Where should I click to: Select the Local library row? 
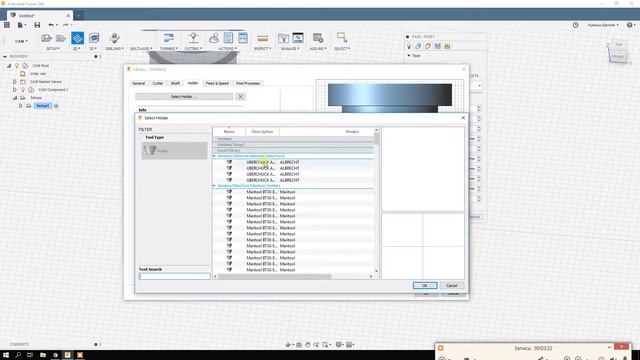coord(293,150)
